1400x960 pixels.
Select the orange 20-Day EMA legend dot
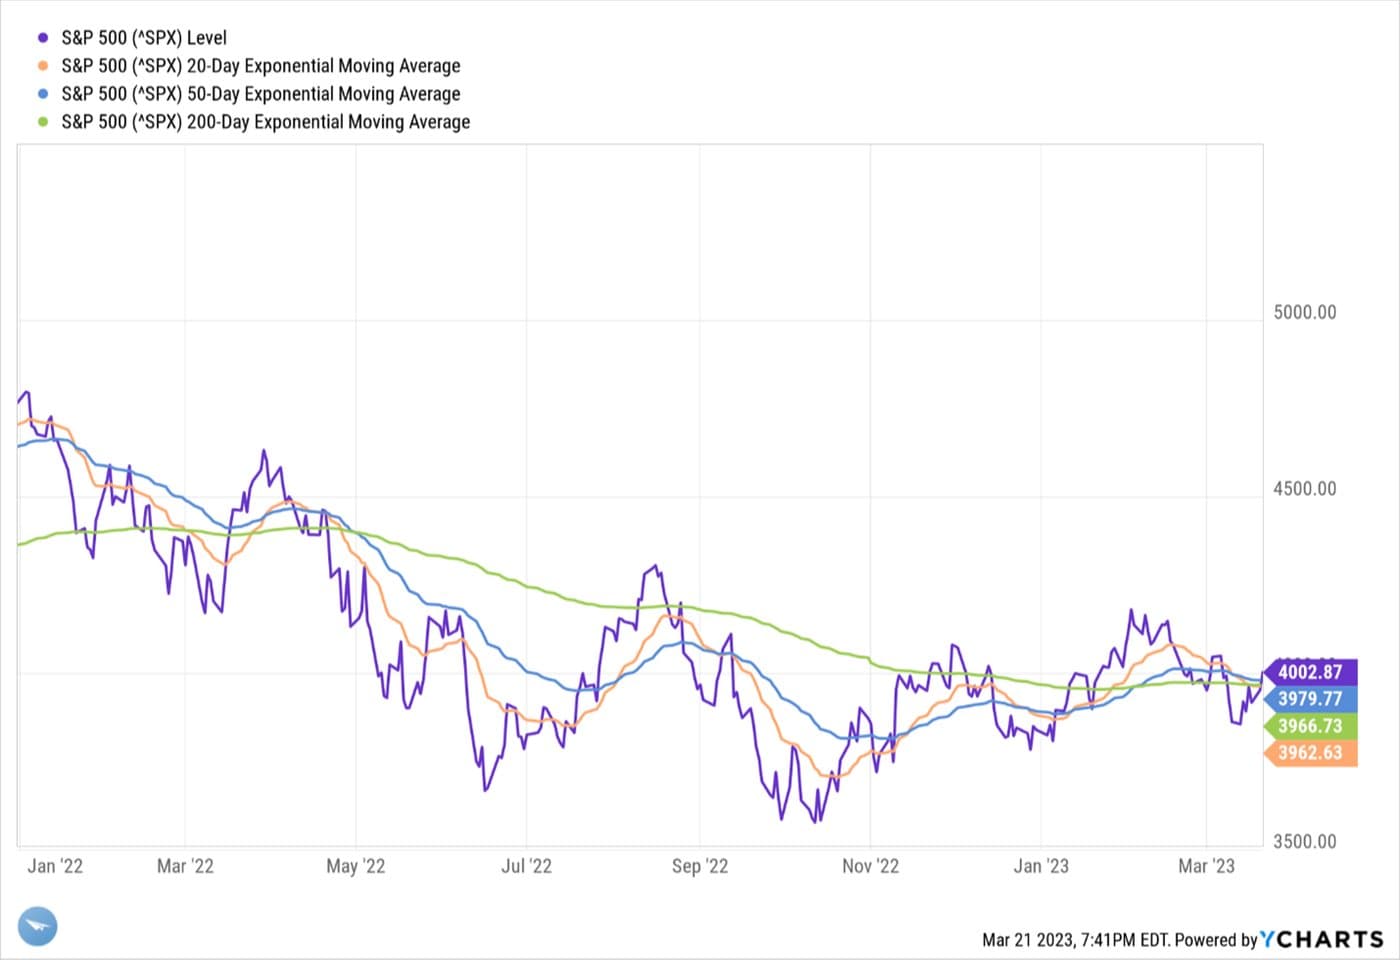coord(43,66)
